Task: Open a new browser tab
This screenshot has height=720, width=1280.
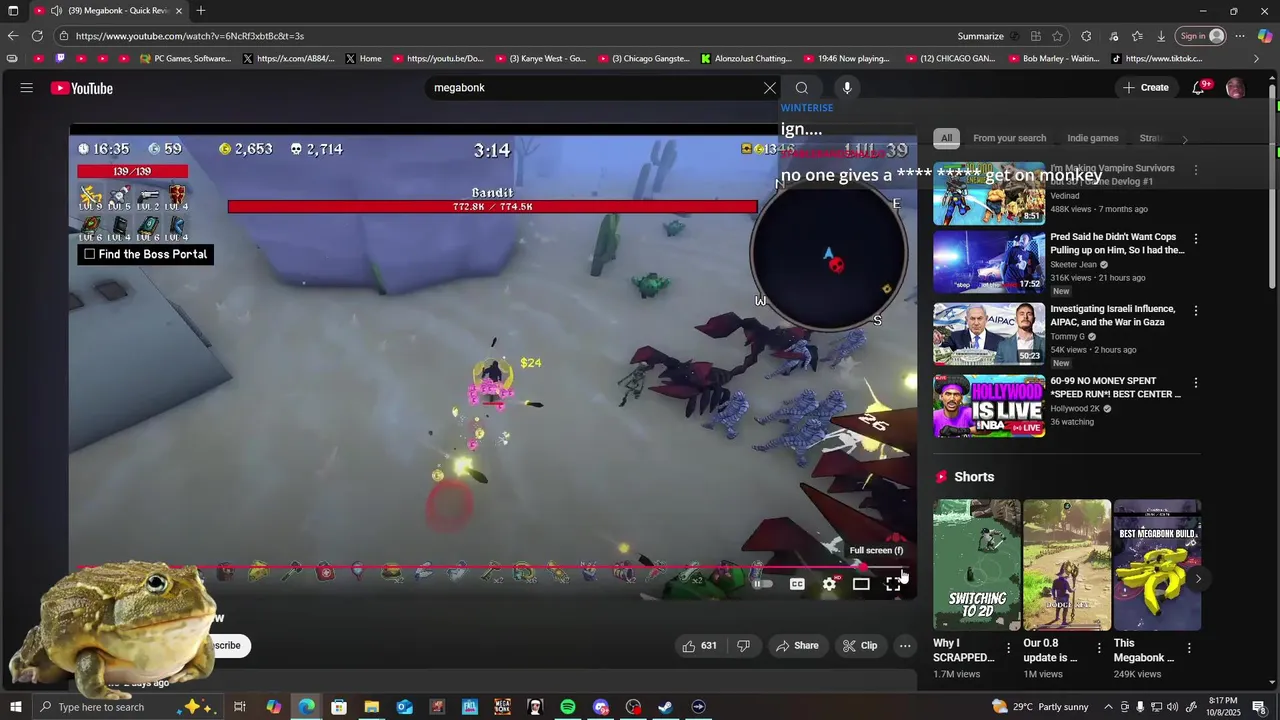Action: pos(201,11)
